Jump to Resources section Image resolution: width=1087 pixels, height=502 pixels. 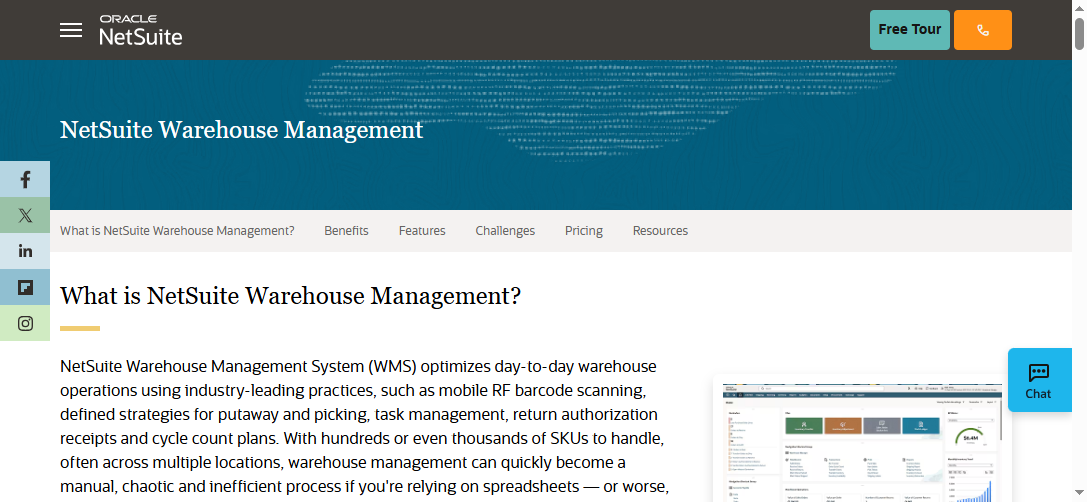660,230
